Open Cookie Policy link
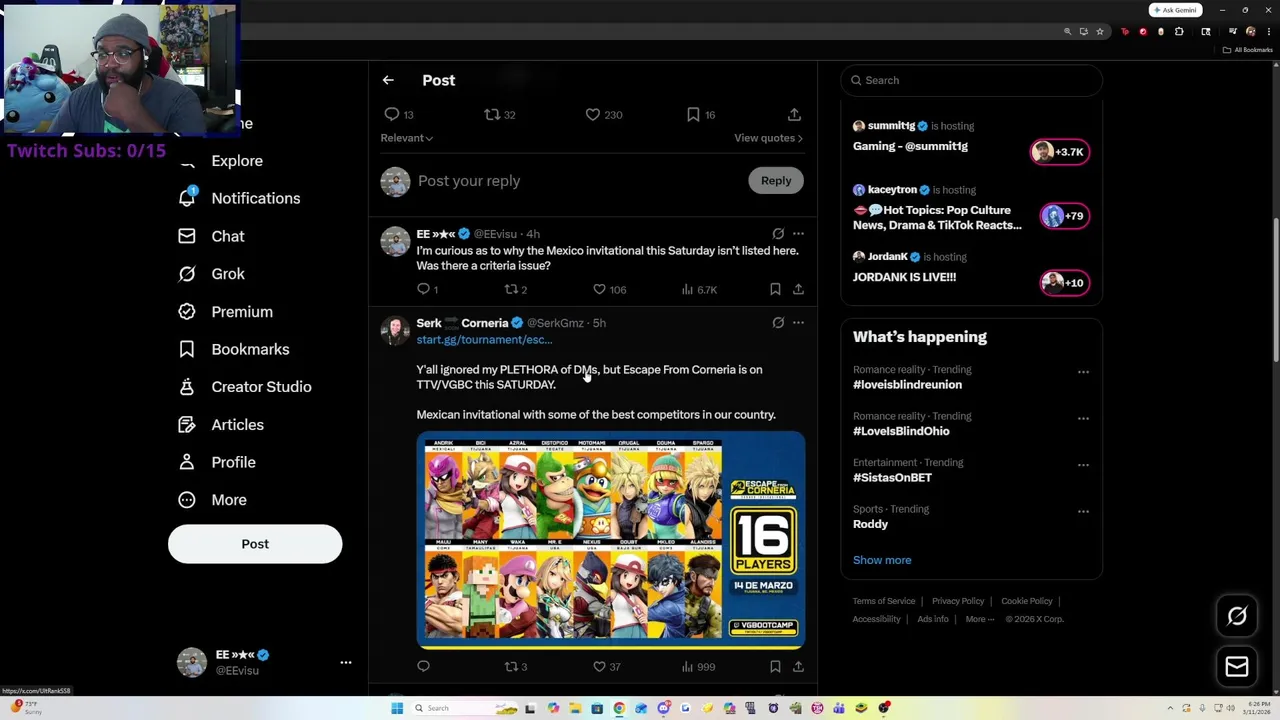1280x720 pixels. 1027,601
